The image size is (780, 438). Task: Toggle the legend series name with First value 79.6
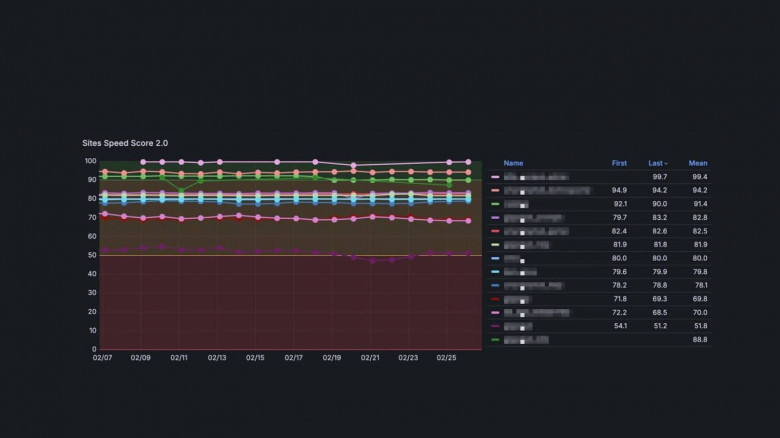point(520,272)
